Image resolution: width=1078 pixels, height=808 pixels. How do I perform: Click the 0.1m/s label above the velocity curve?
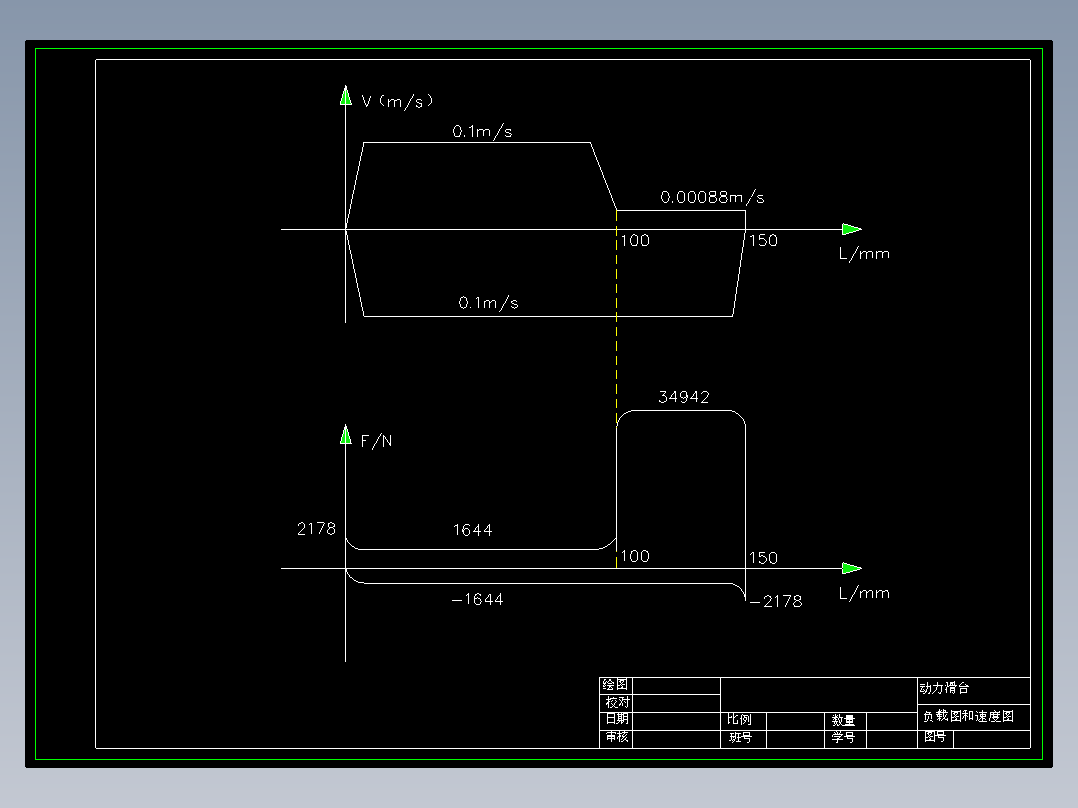pyautogui.click(x=482, y=131)
